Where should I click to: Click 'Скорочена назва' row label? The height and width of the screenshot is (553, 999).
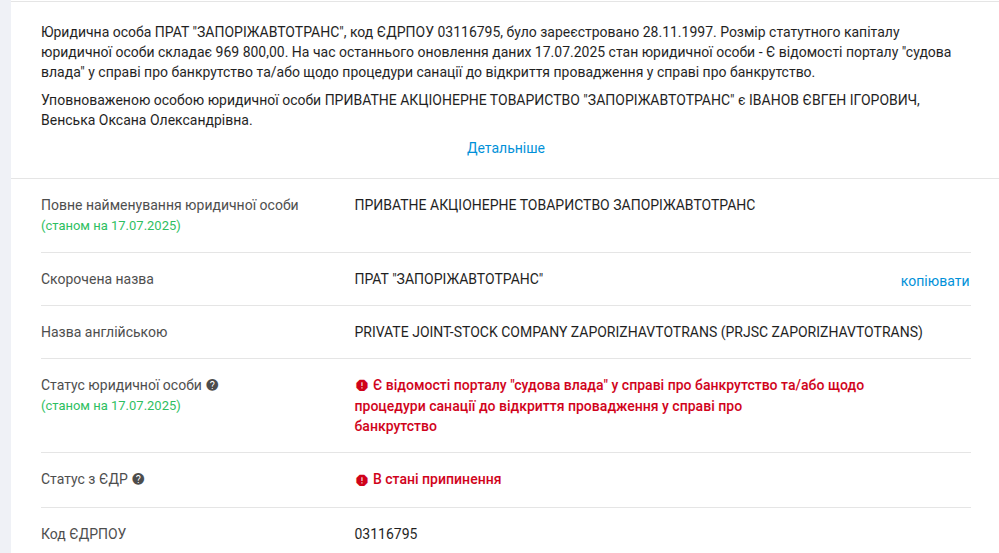pyautogui.click(x=97, y=279)
